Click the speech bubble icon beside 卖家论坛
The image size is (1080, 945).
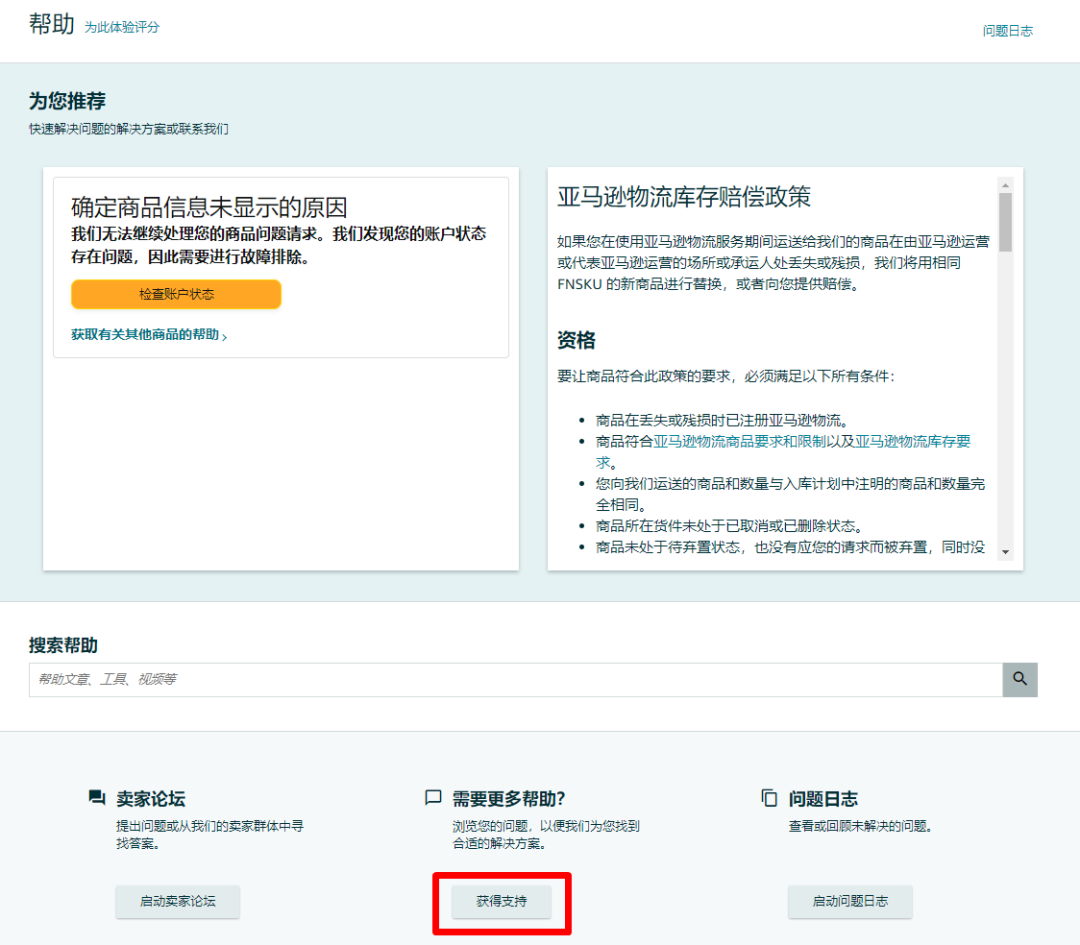96,797
